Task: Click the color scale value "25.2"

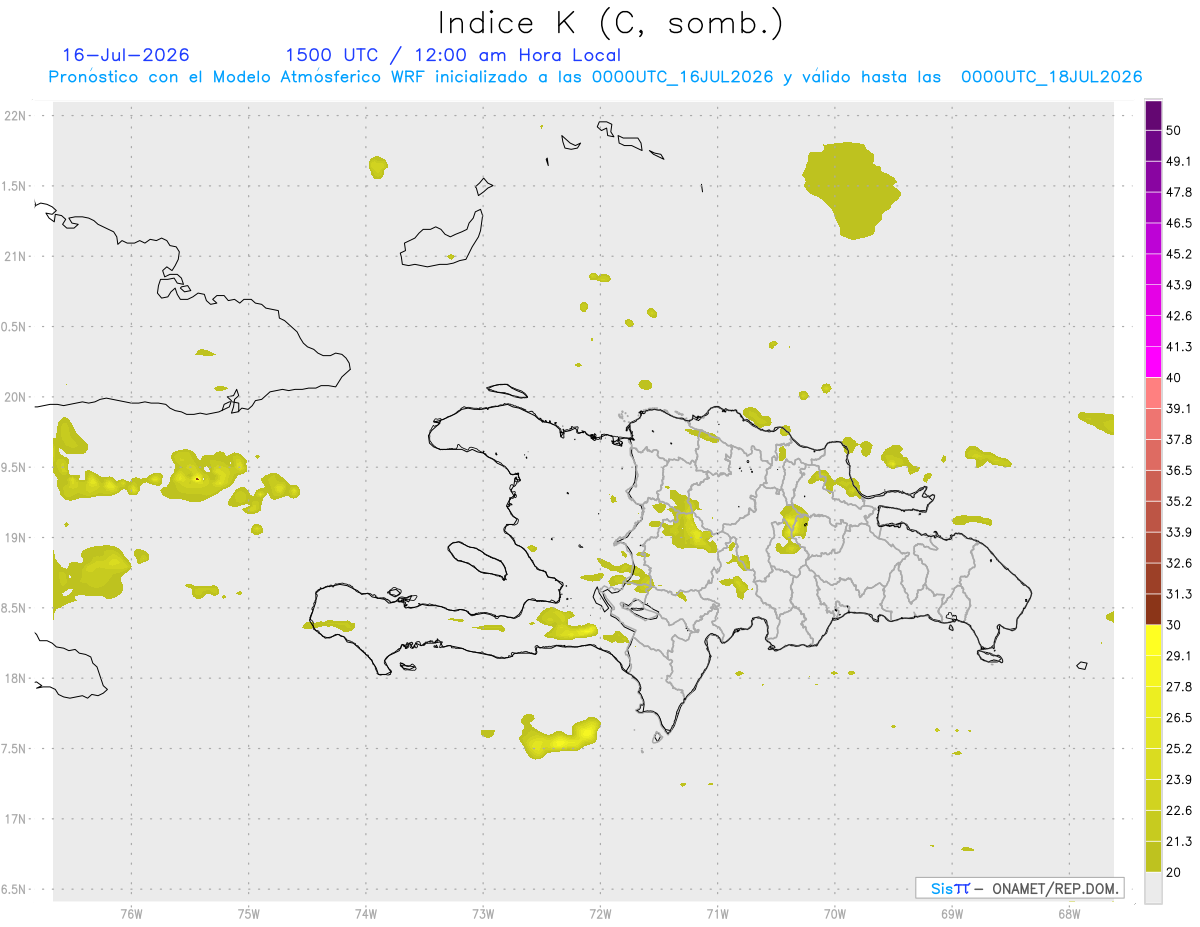Action: pos(1179,748)
